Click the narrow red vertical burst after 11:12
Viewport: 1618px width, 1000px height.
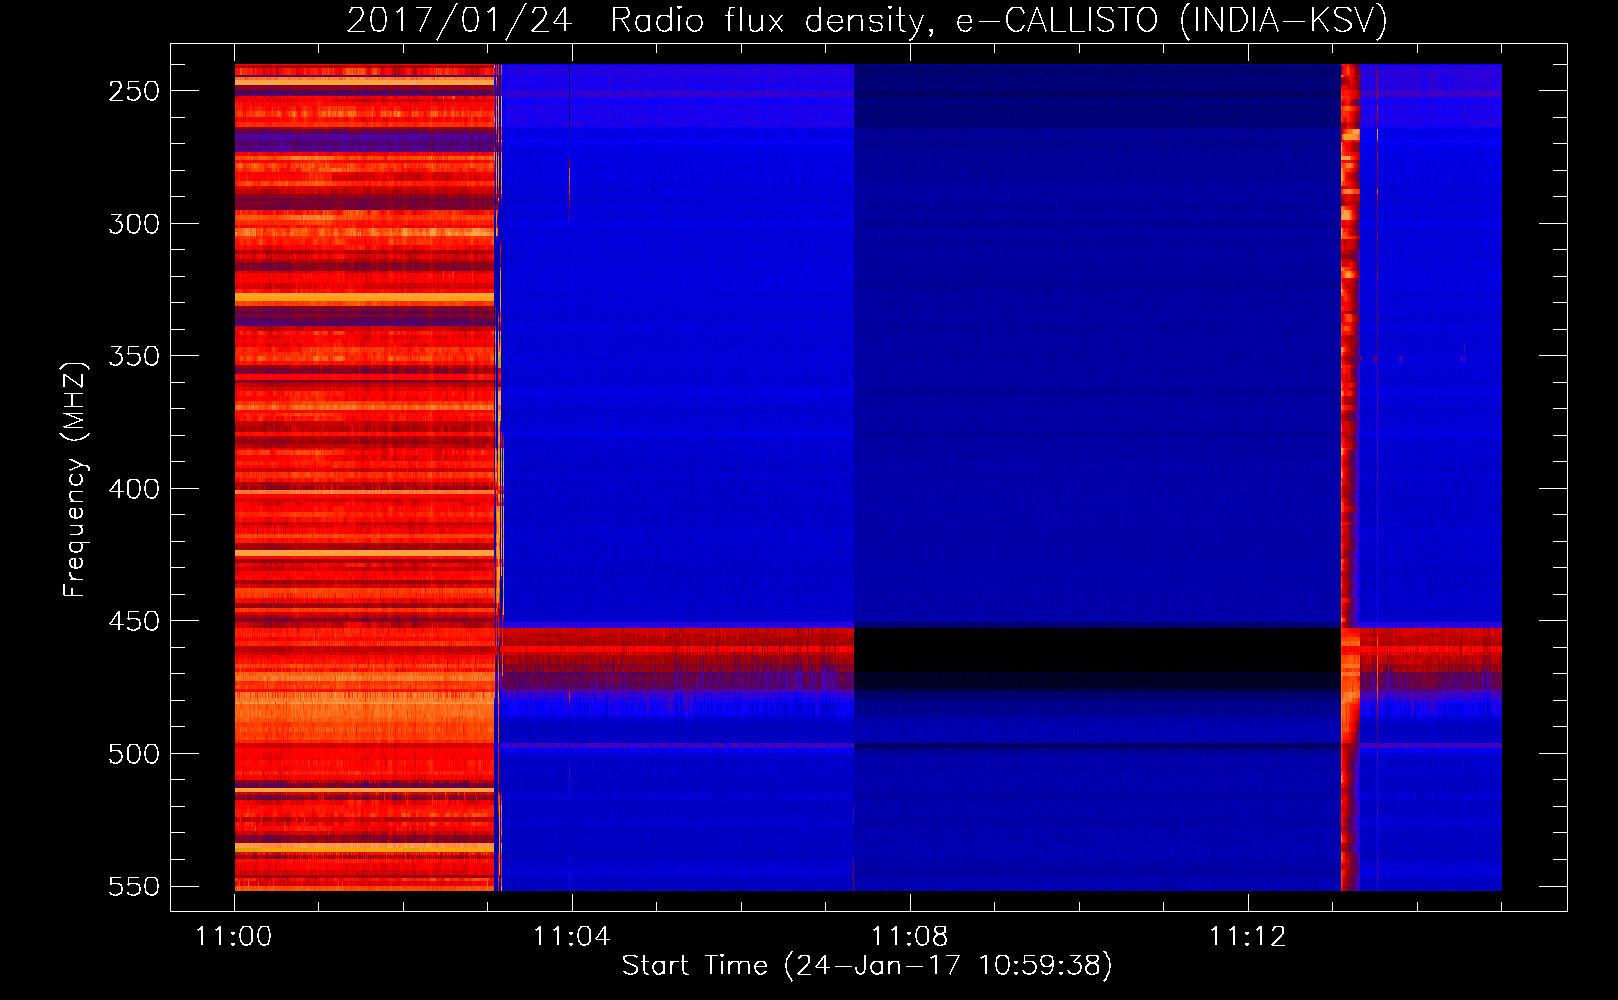[x=1350, y=477]
